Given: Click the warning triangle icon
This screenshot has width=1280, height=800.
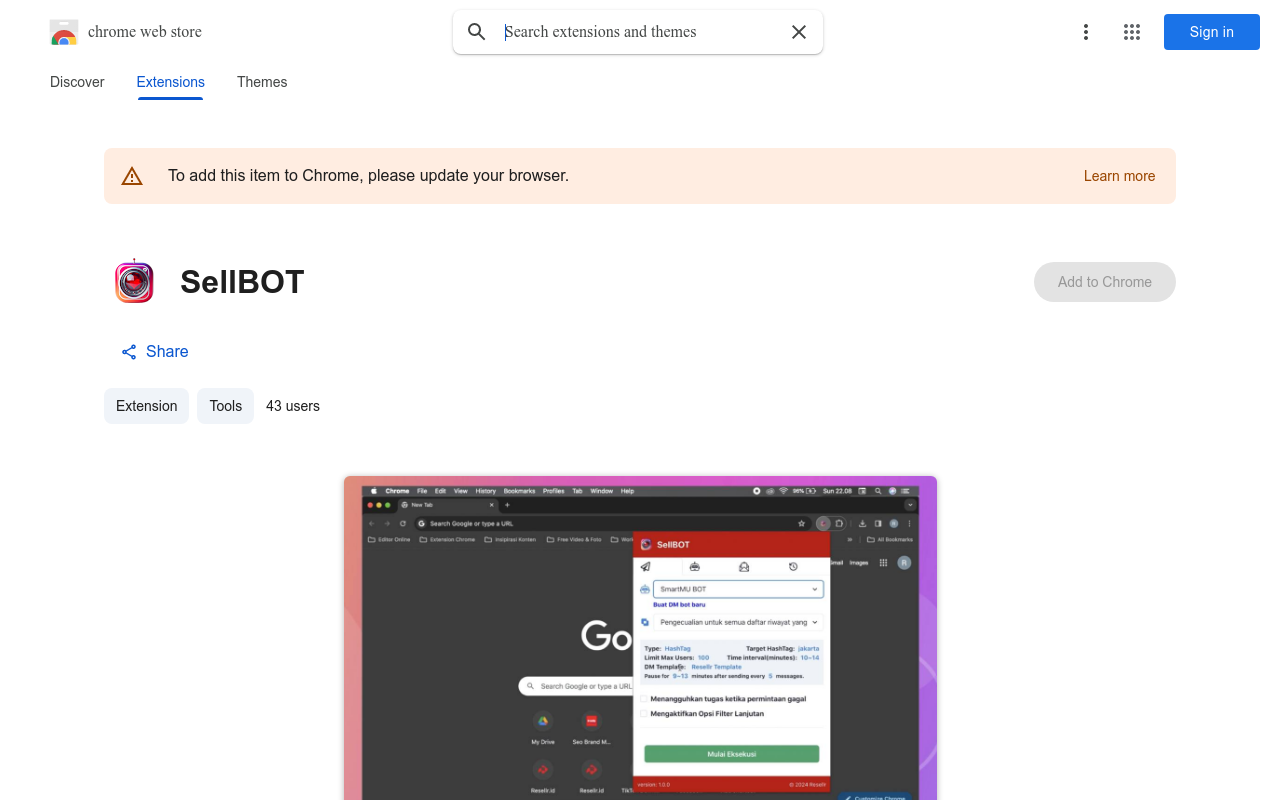Looking at the screenshot, I should [132, 176].
